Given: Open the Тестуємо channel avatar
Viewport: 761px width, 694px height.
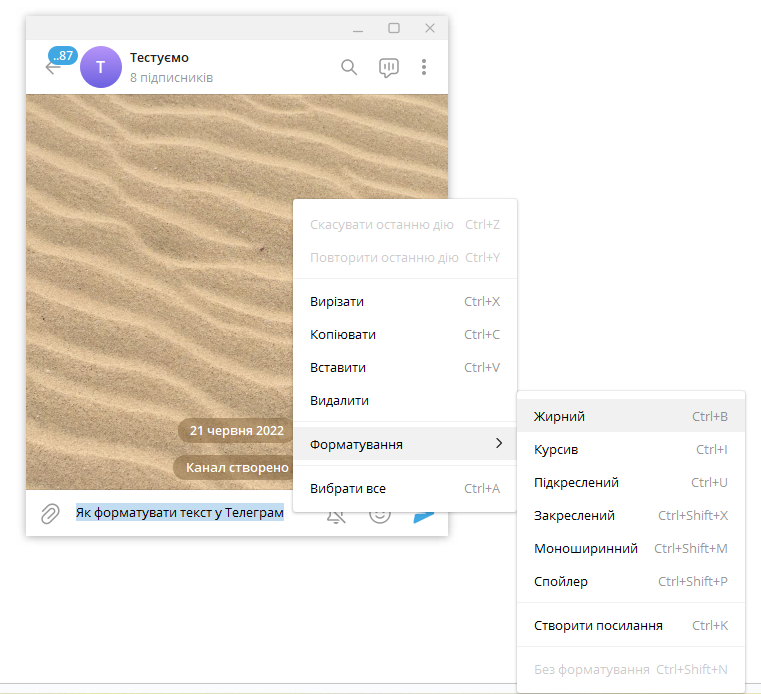Looking at the screenshot, I should click(x=101, y=67).
